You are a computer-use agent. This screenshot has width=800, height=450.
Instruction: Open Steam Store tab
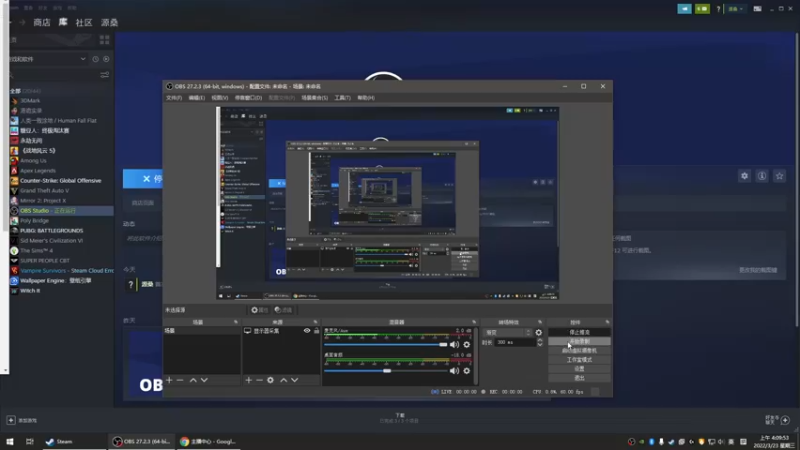tap(42, 22)
